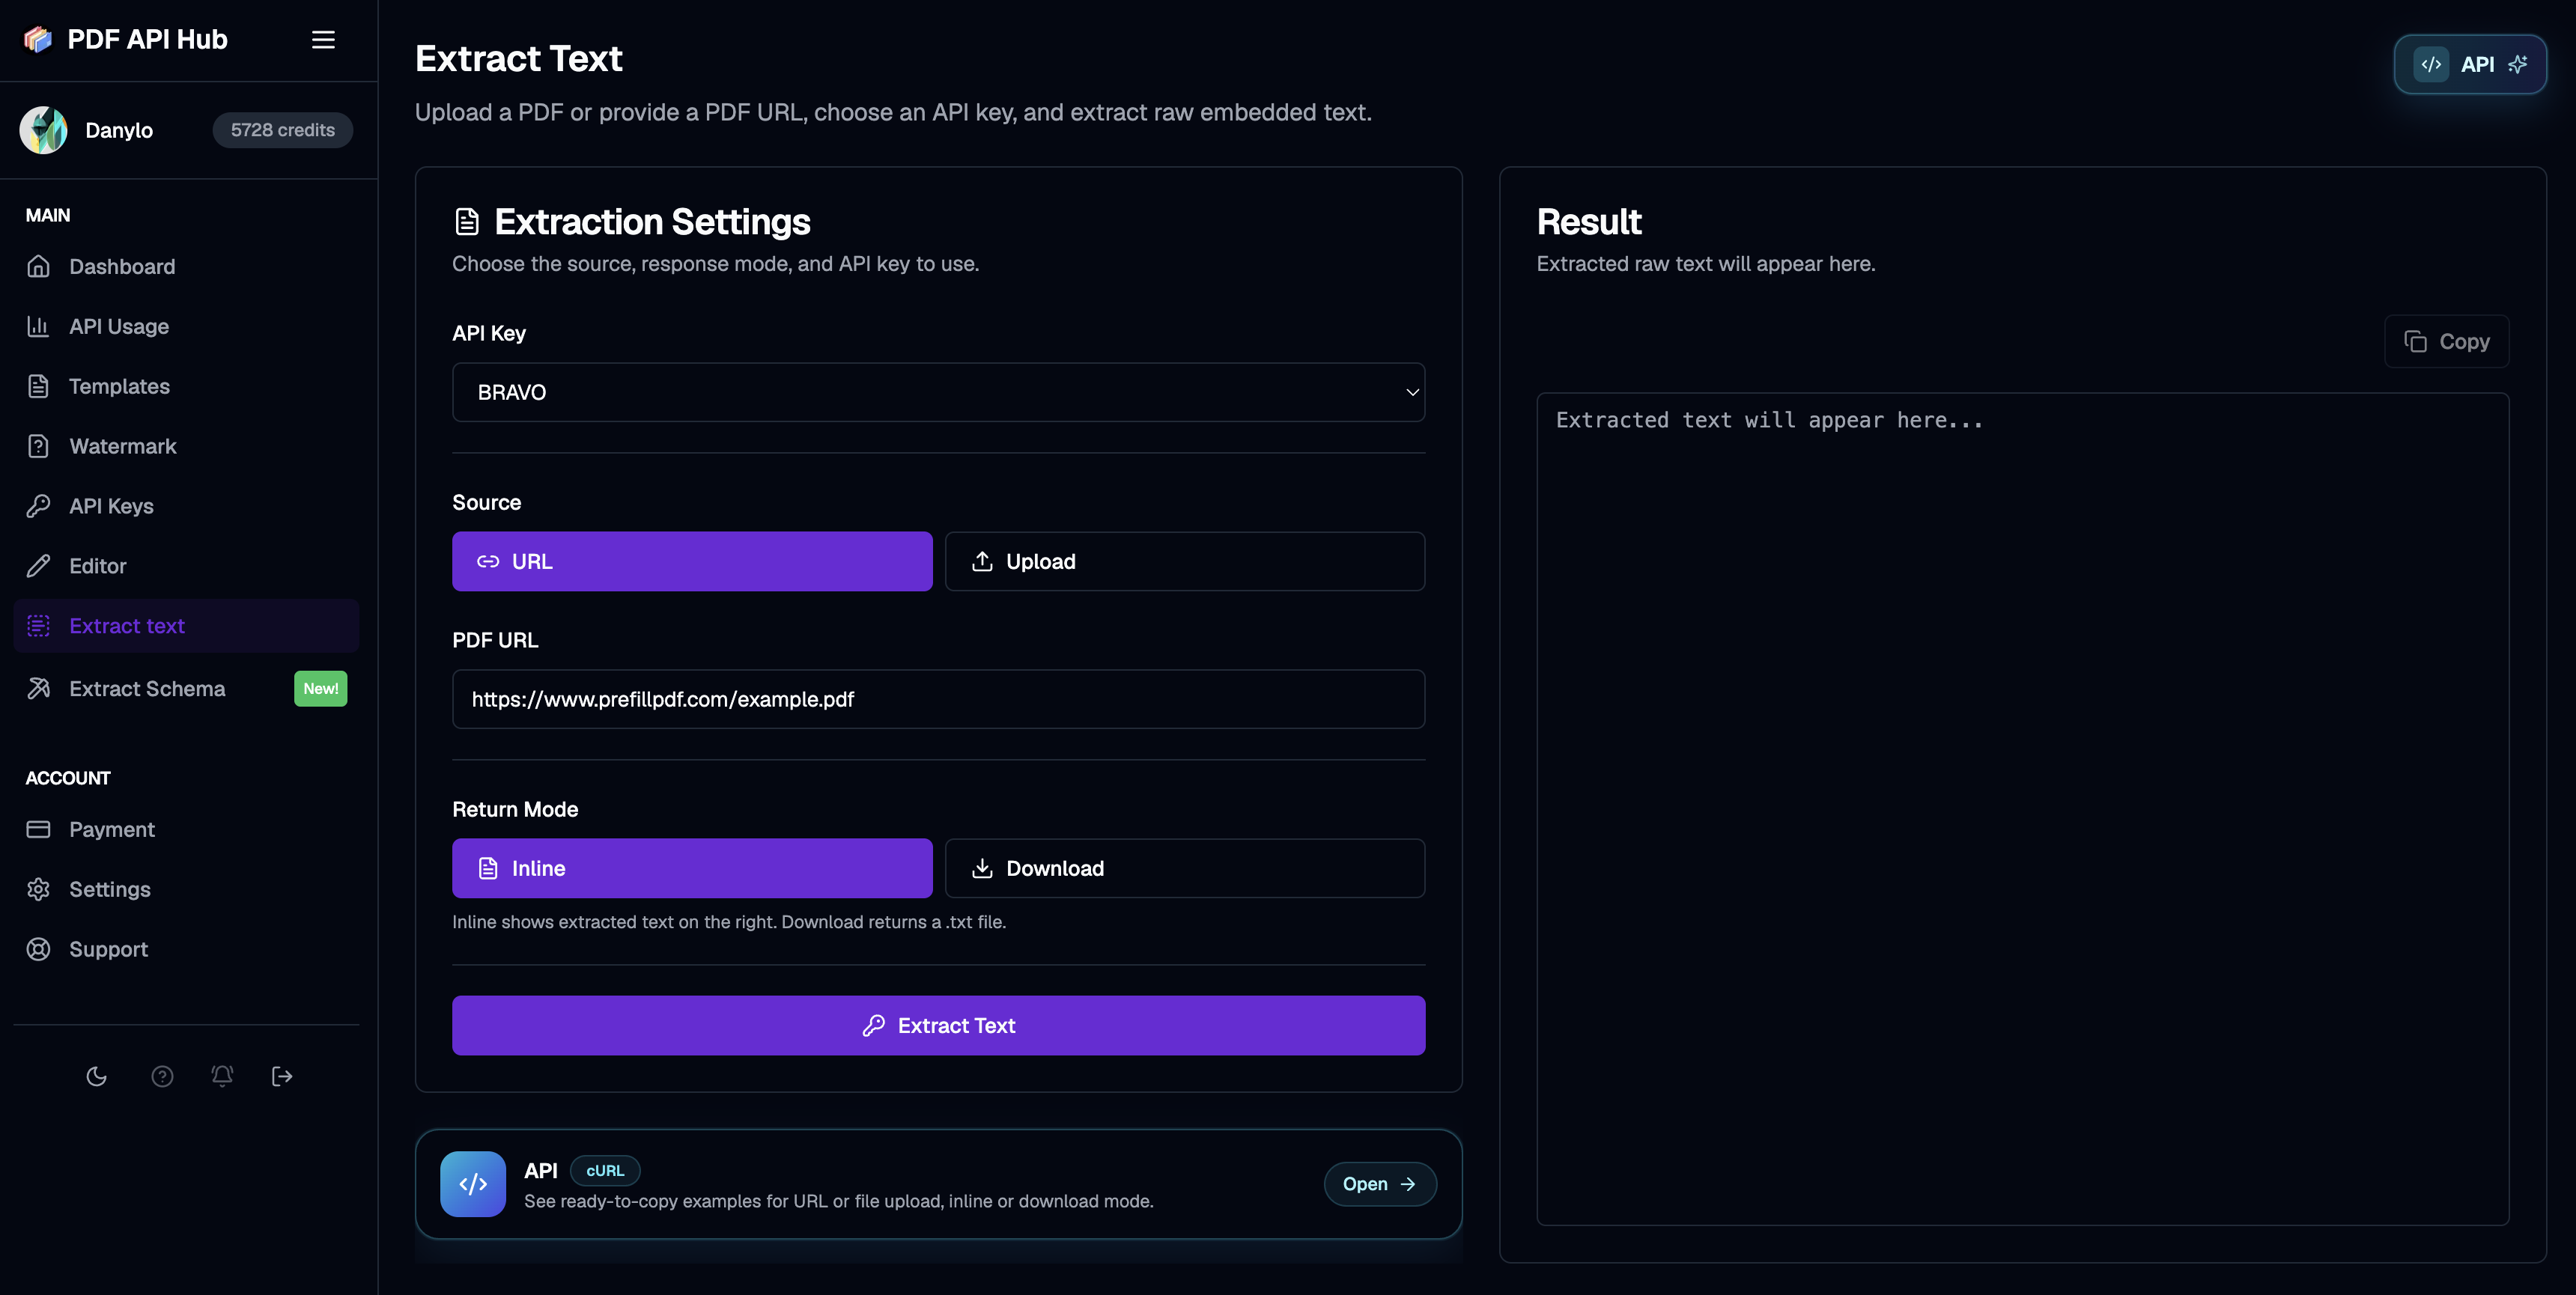This screenshot has width=2576, height=1295.
Task: Click the cURL badge
Action: click(x=605, y=1170)
